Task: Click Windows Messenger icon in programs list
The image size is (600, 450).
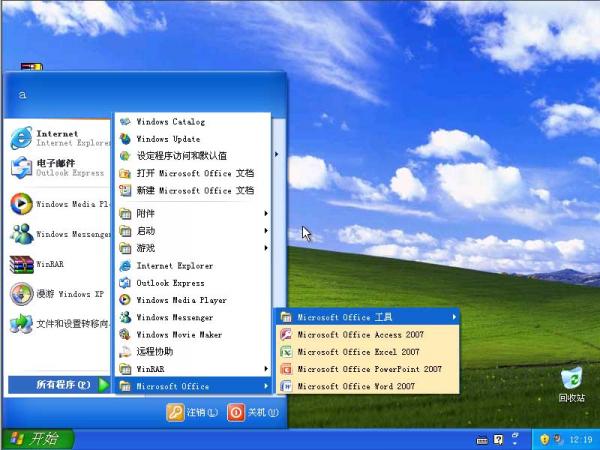Action: pyautogui.click(x=125, y=317)
